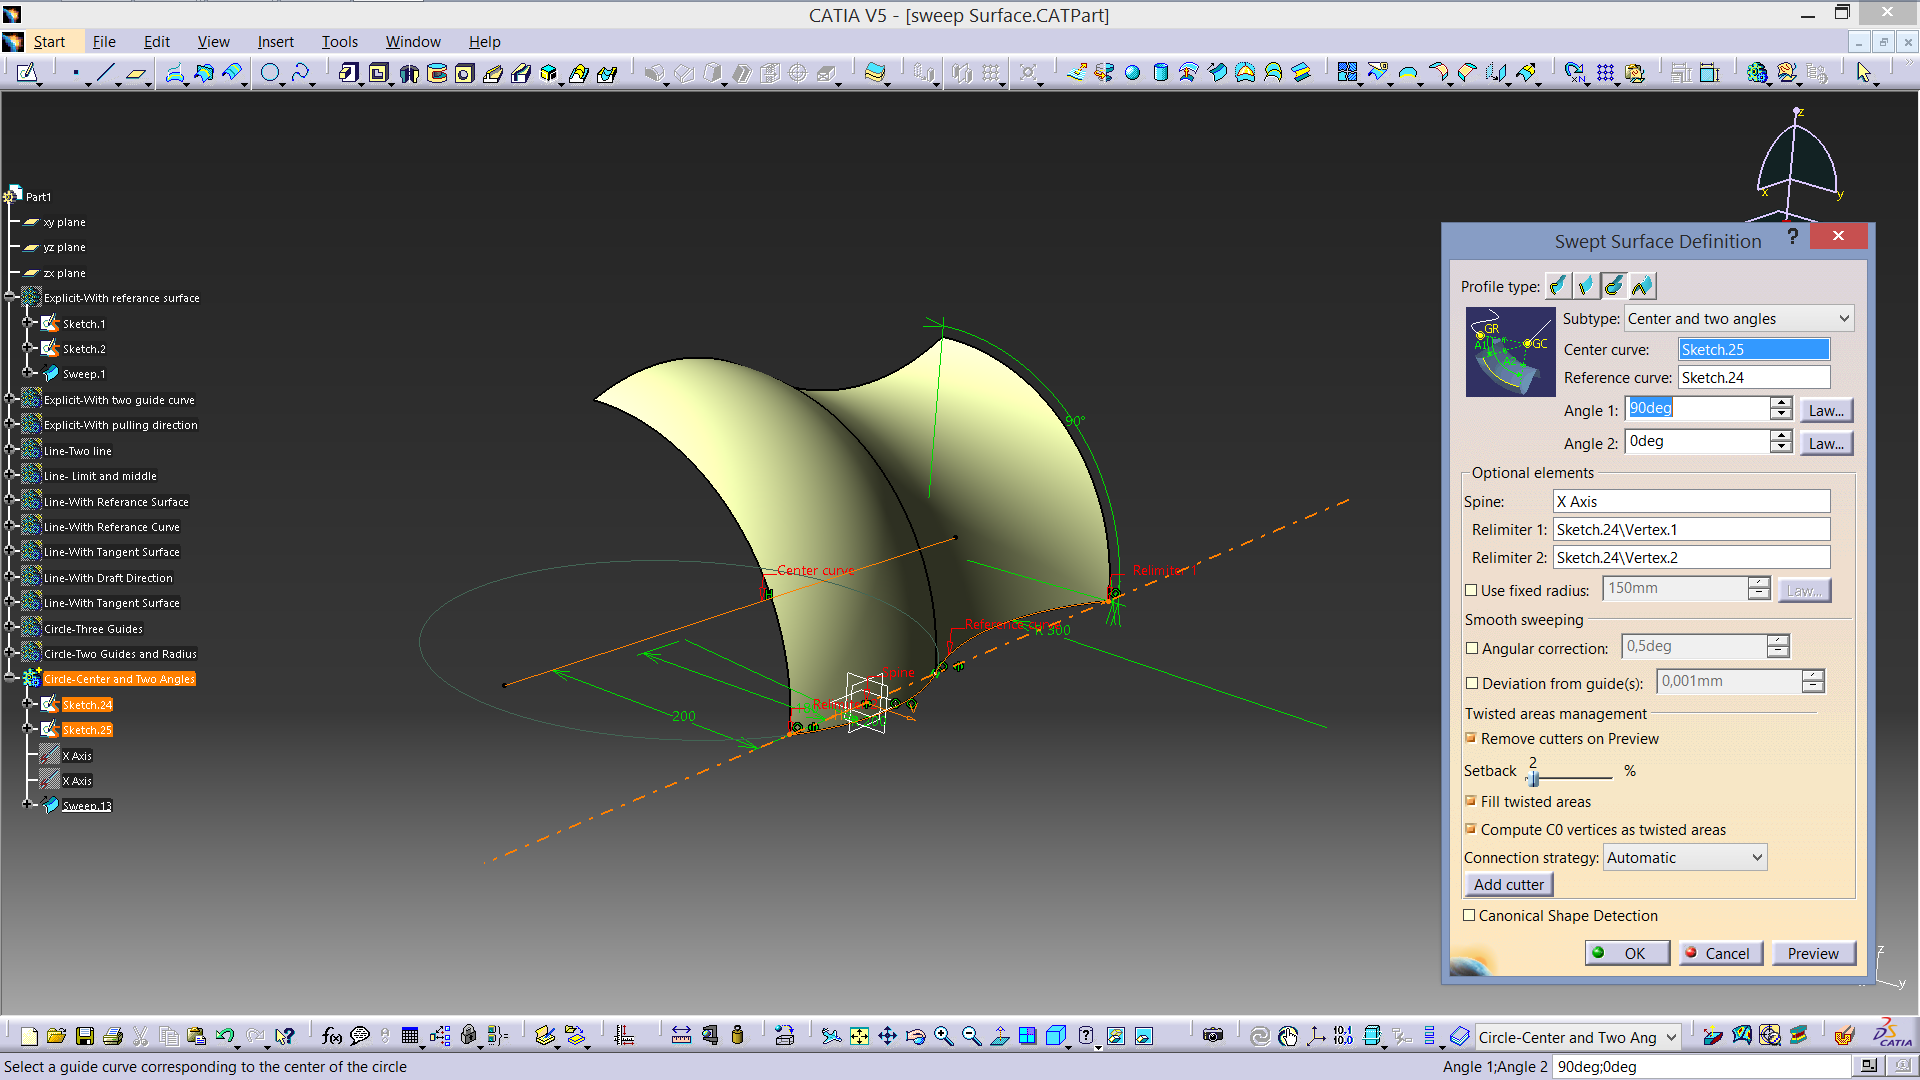1920x1080 pixels.
Task: Collapse Explicit-With referance surface node
Action: [10, 297]
